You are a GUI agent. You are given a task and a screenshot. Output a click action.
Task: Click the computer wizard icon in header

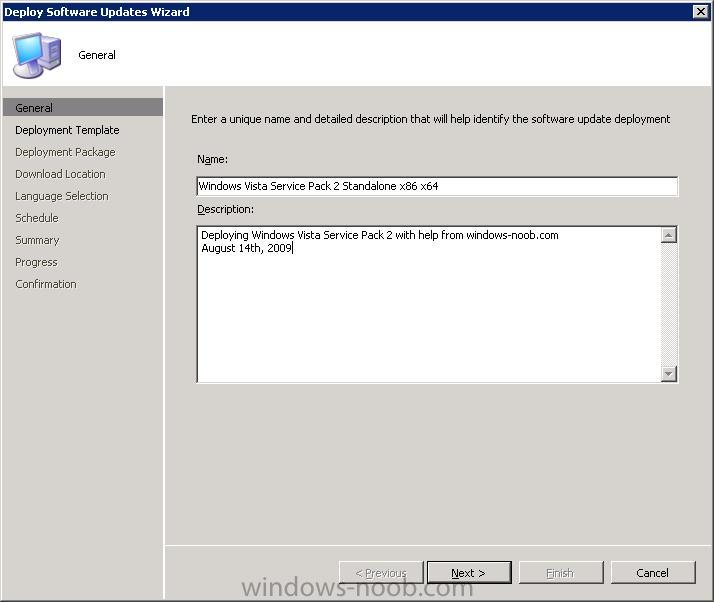click(x=36, y=55)
